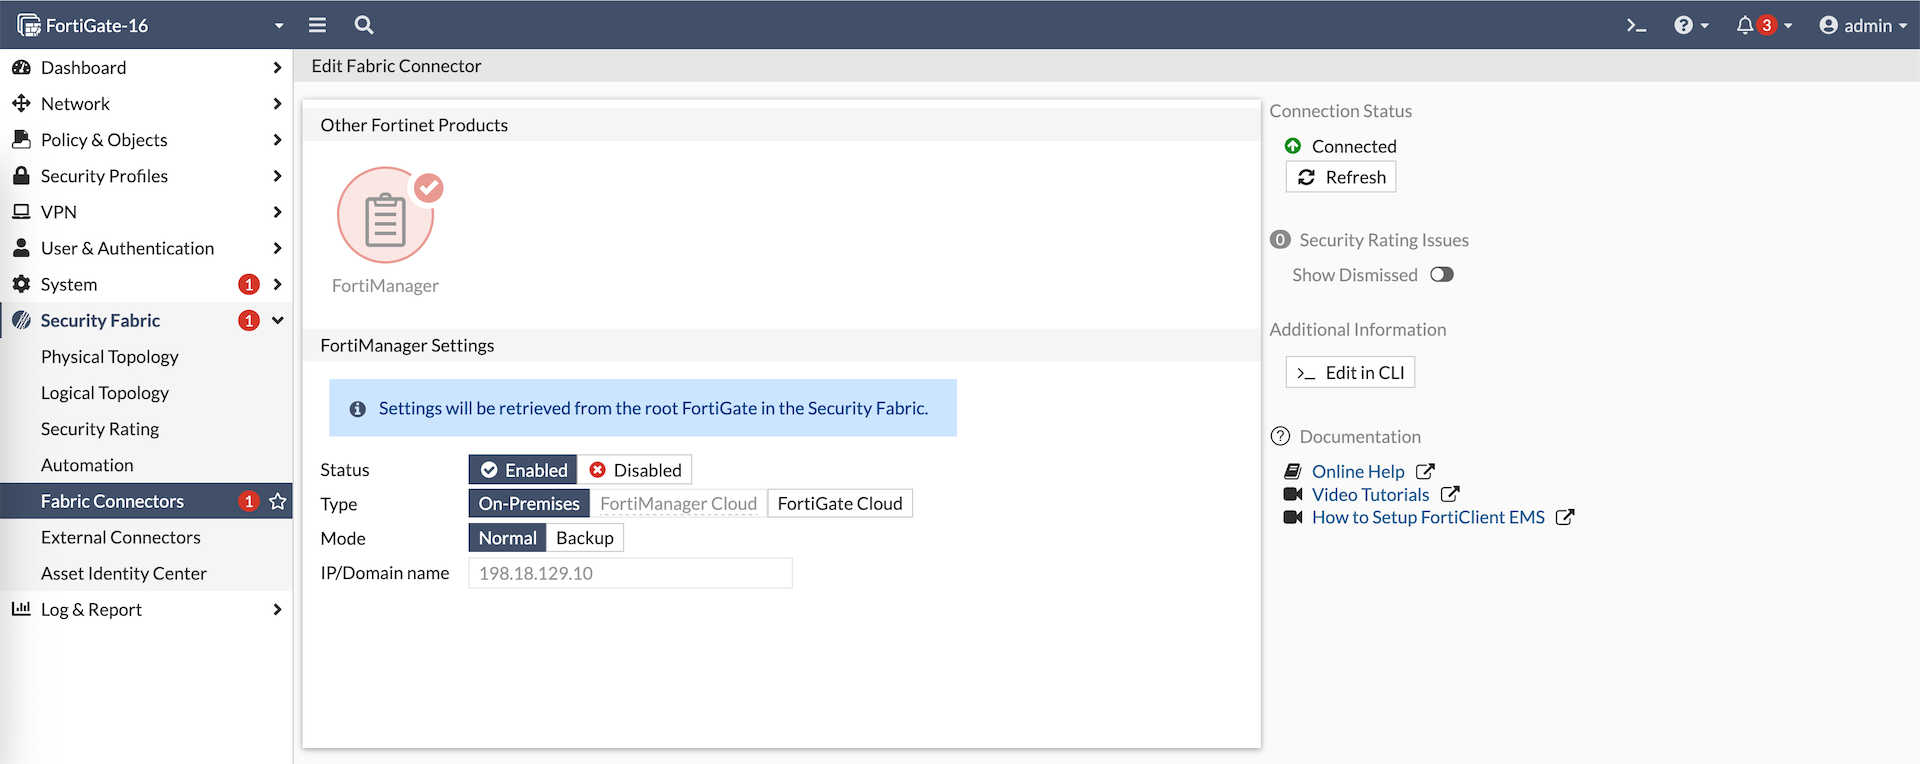Open the Online Help link
Screen dimensions: 1920x764
tap(1358, 471)
